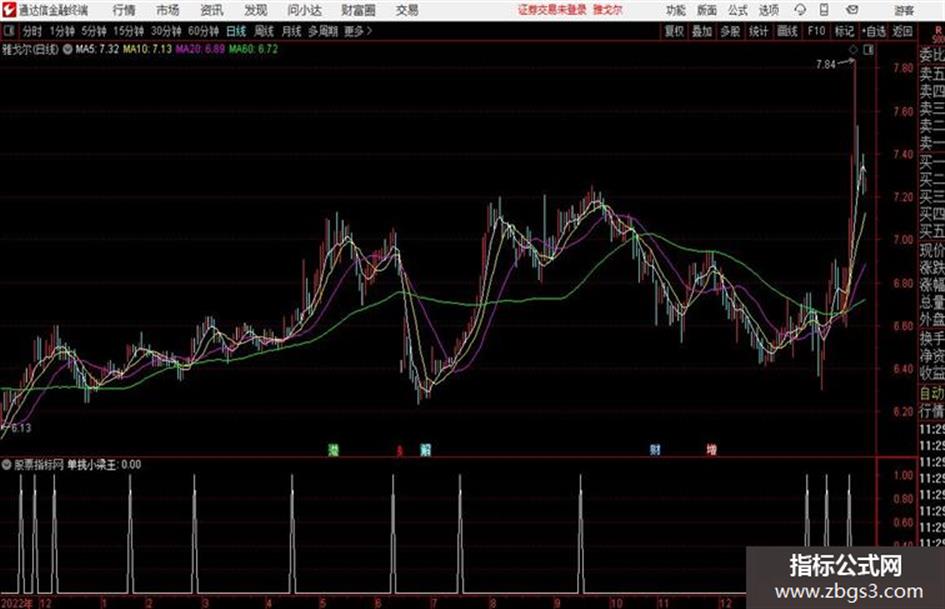This screenshot has height=609, width=945.
Task: Open the customer service headset icon
Action: pyautogui.click(x=800, y=10)
